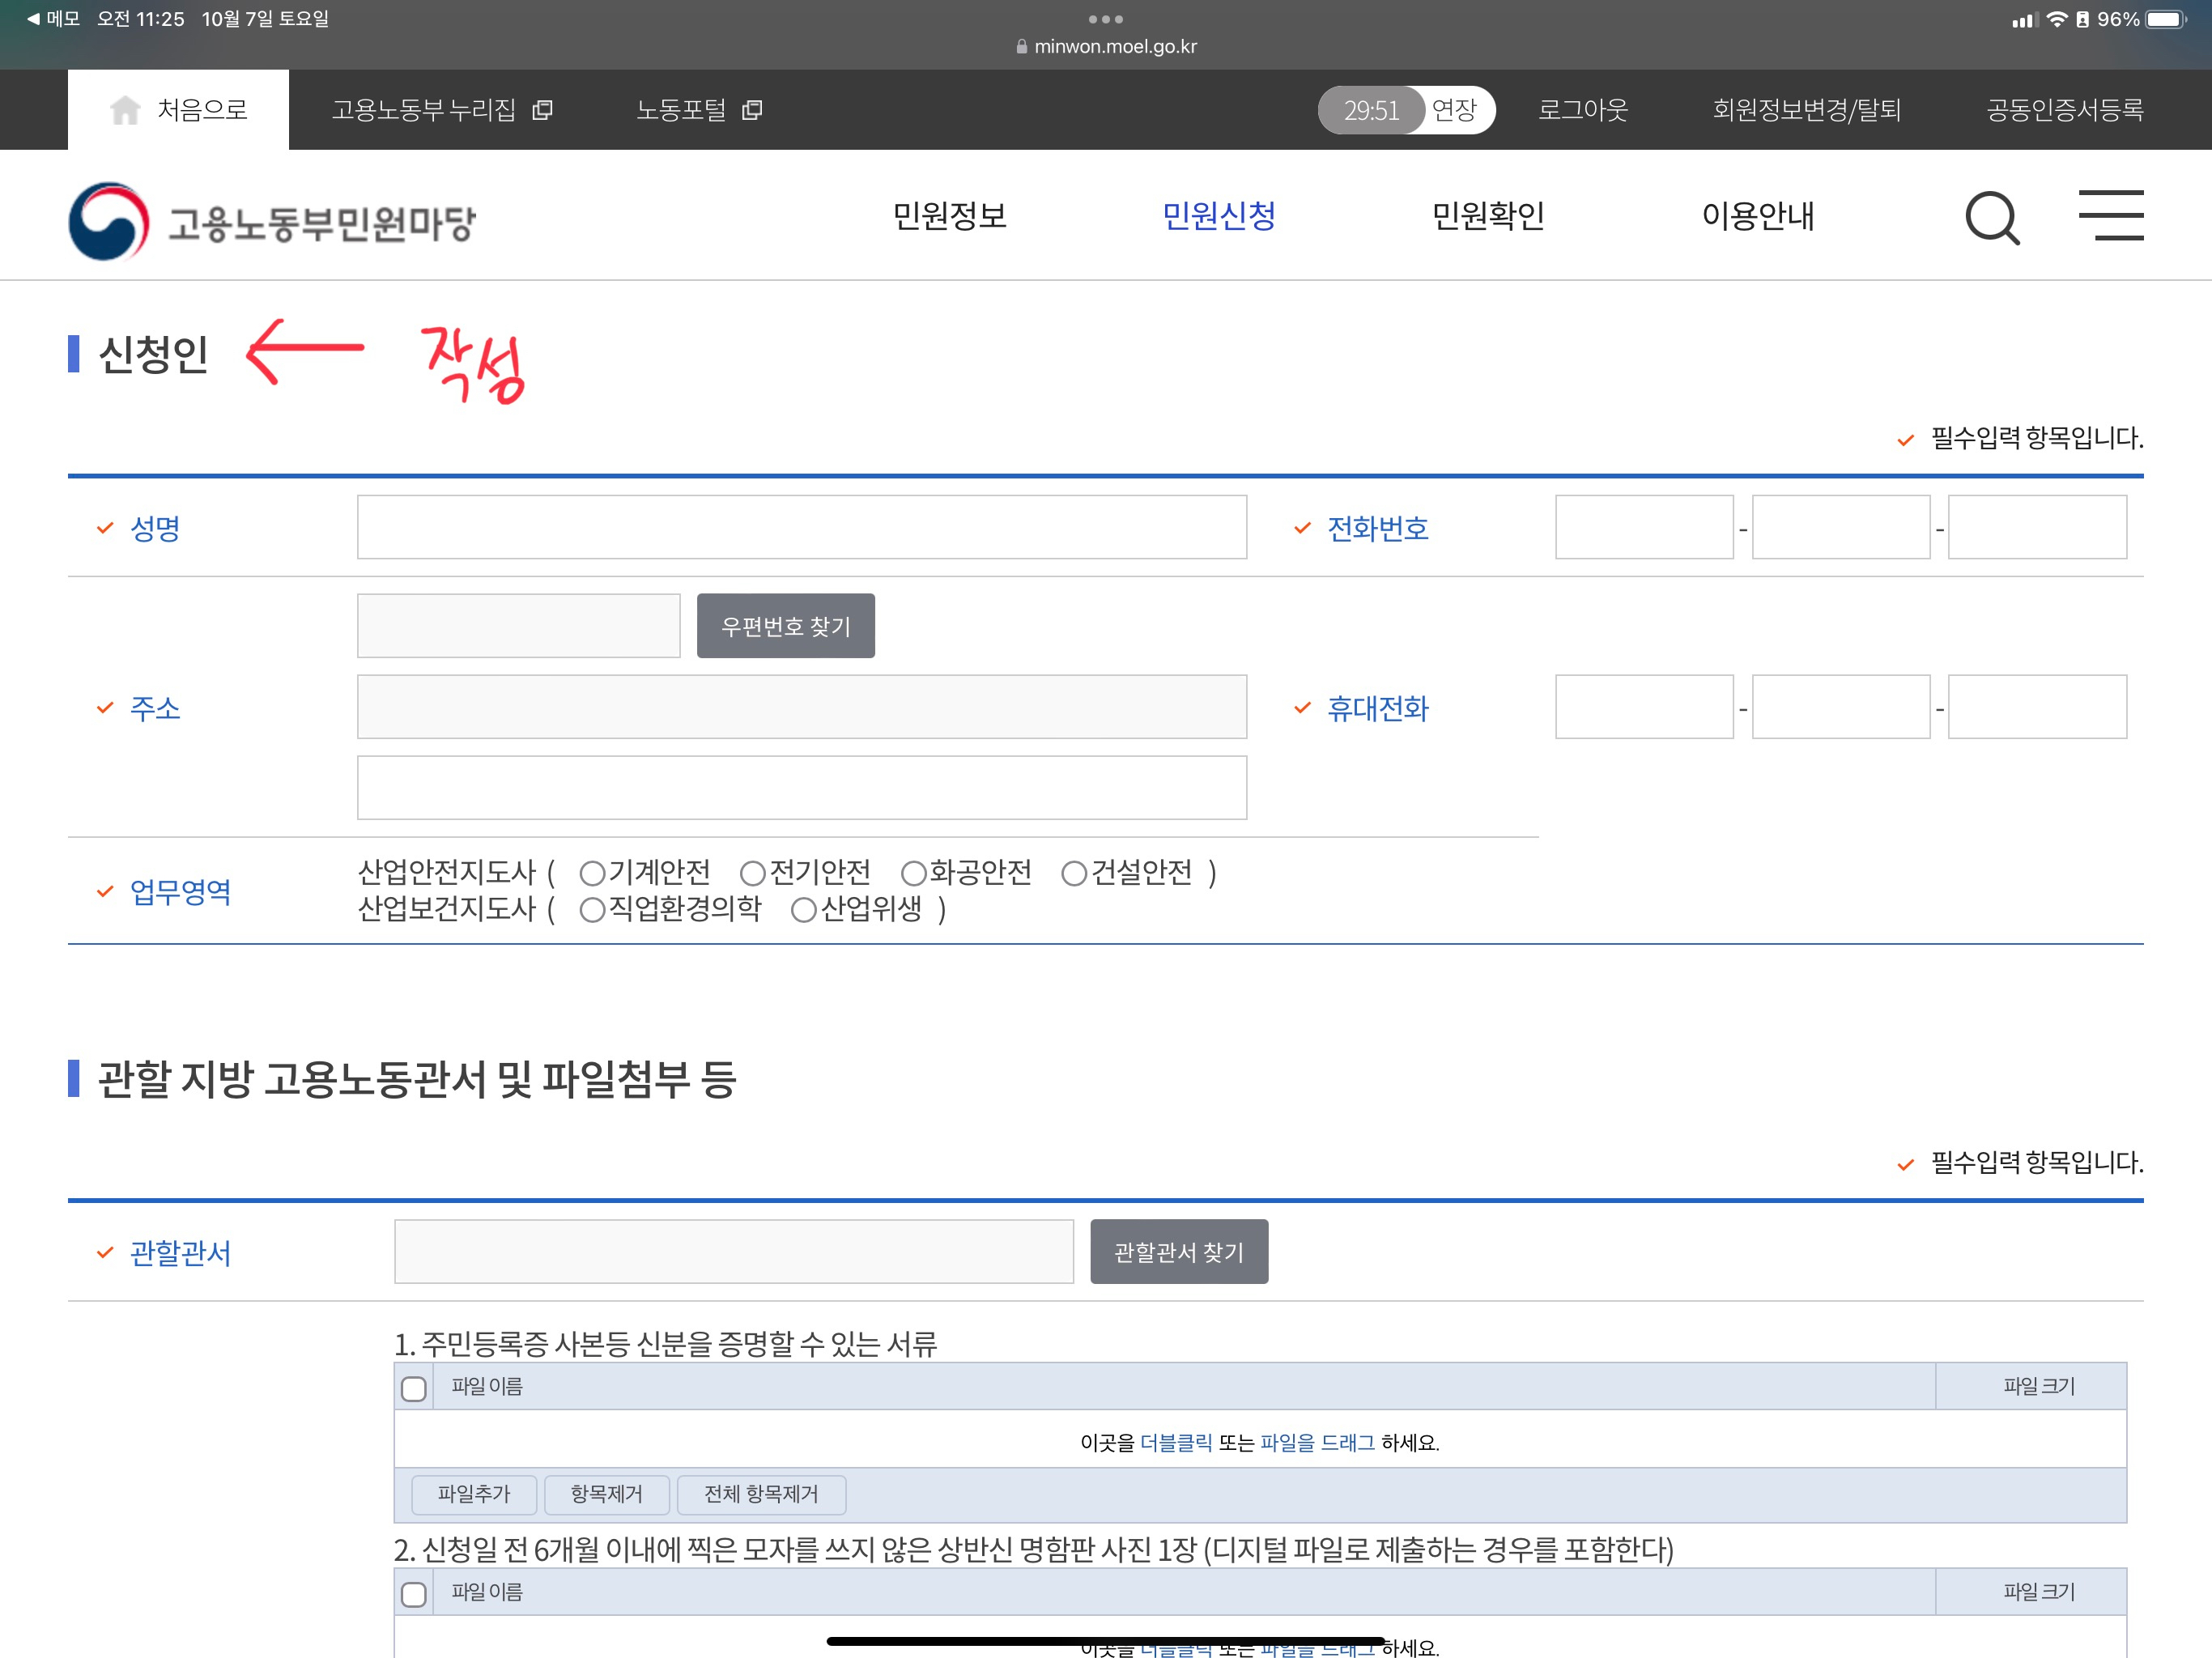
Task: Open the 이용안내 menu
Action: 1757,215
